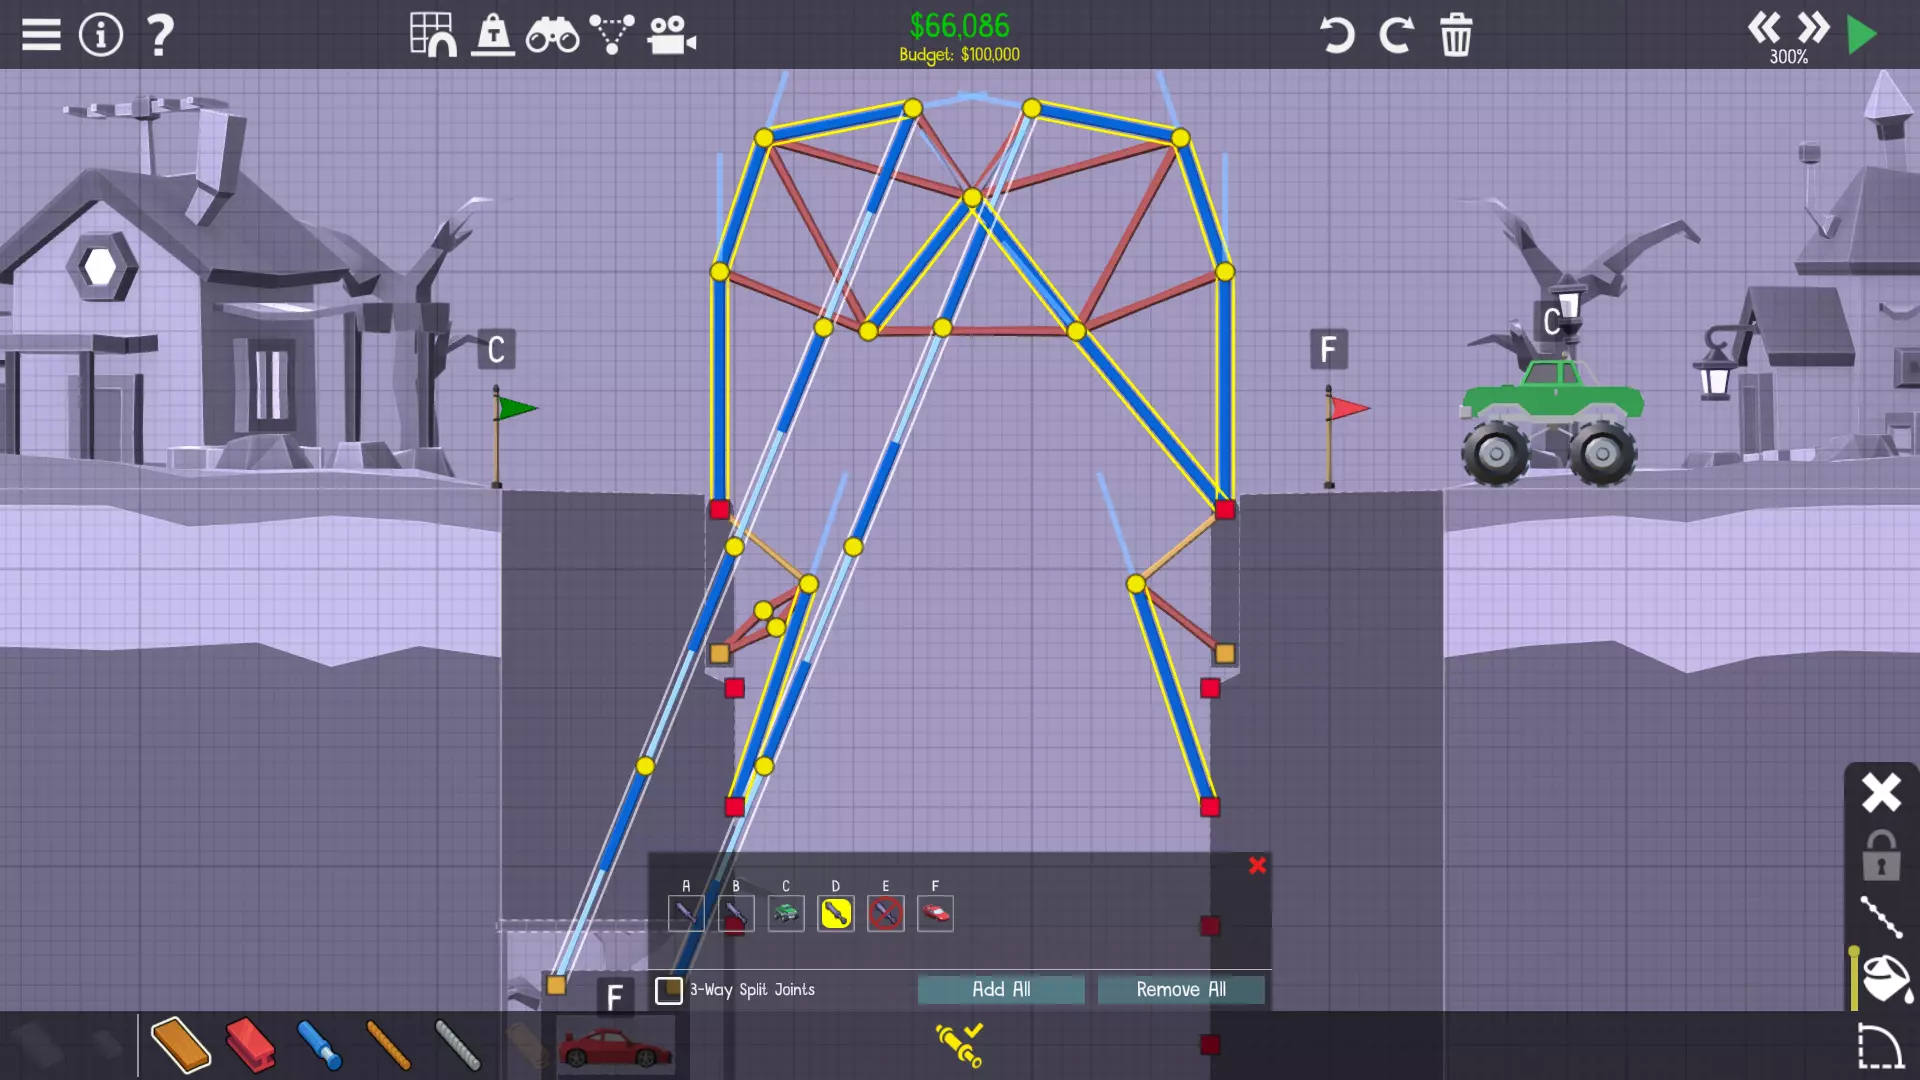
Task: Select the orange rope material
Action: click(388, 1045)
